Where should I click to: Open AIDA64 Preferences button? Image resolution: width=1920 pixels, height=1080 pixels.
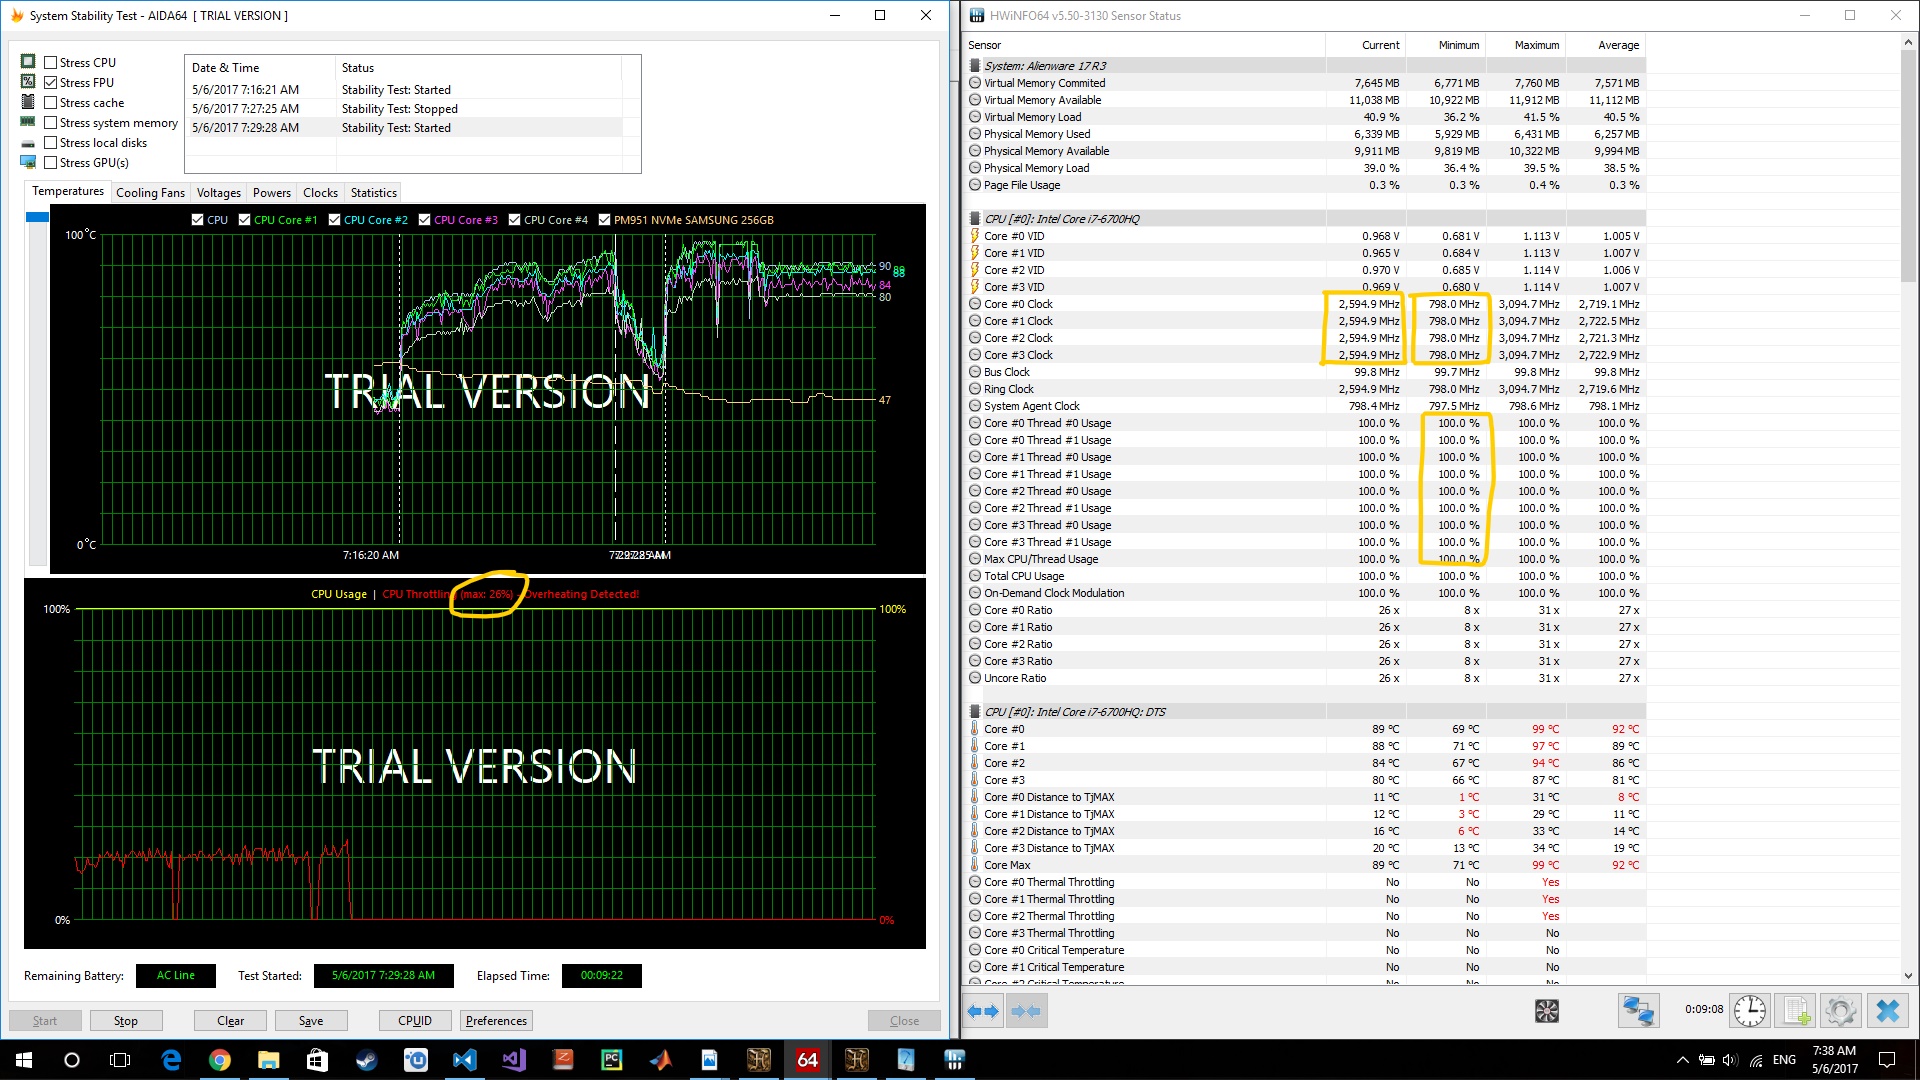point(496,1021)
